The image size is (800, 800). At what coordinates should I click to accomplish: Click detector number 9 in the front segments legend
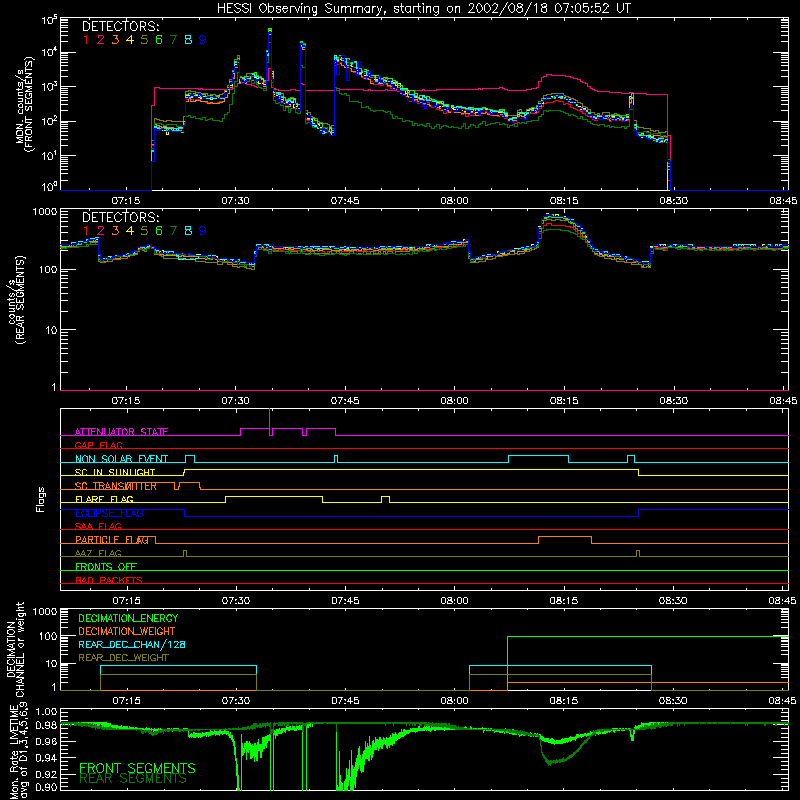pyautogui.click(x=203, y=39)
